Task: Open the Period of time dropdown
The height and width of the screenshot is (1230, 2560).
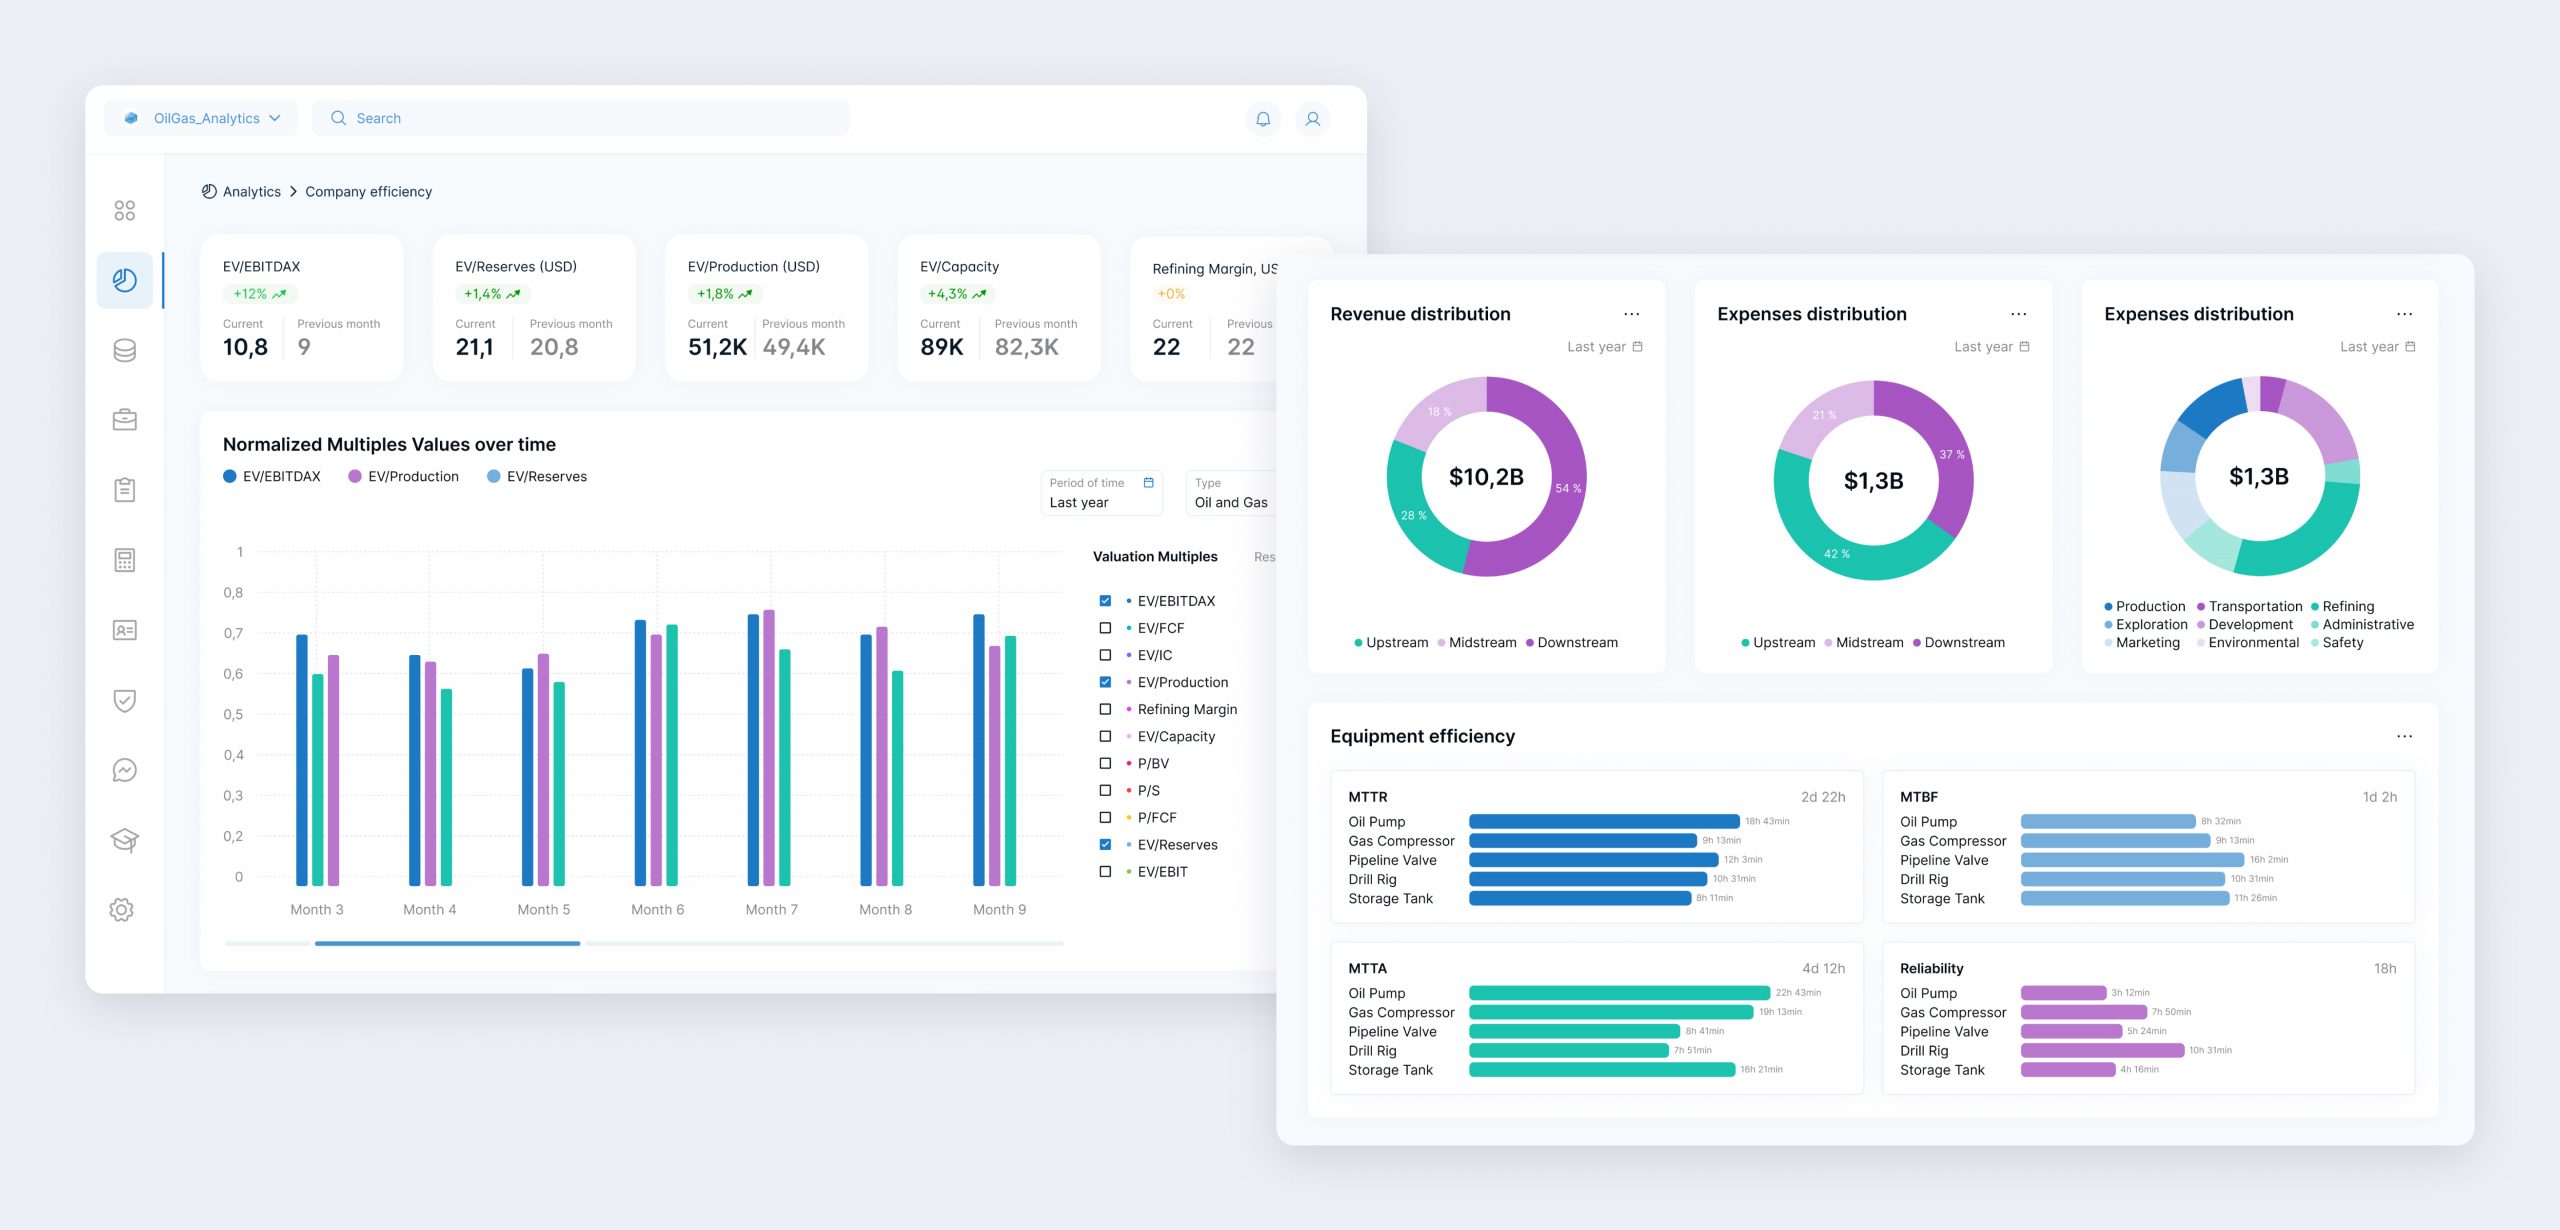Action: pyautogui.click(x=1101, y=493)
